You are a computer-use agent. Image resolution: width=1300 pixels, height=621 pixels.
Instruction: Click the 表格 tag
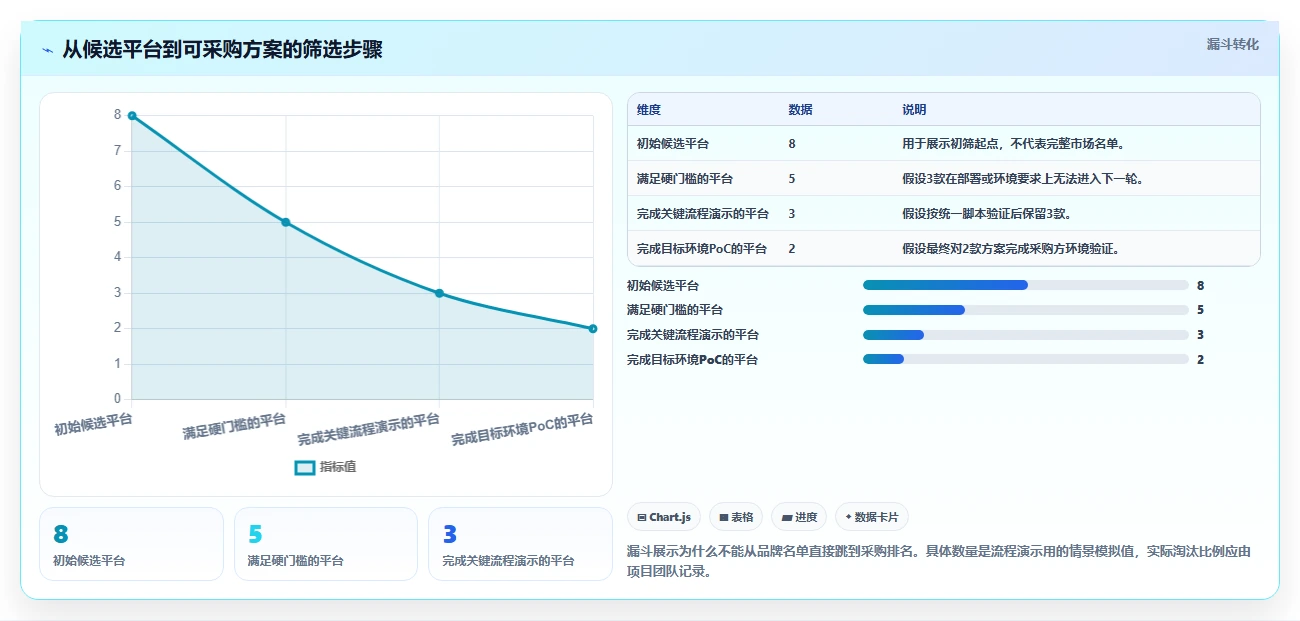(x=736, y=517)
